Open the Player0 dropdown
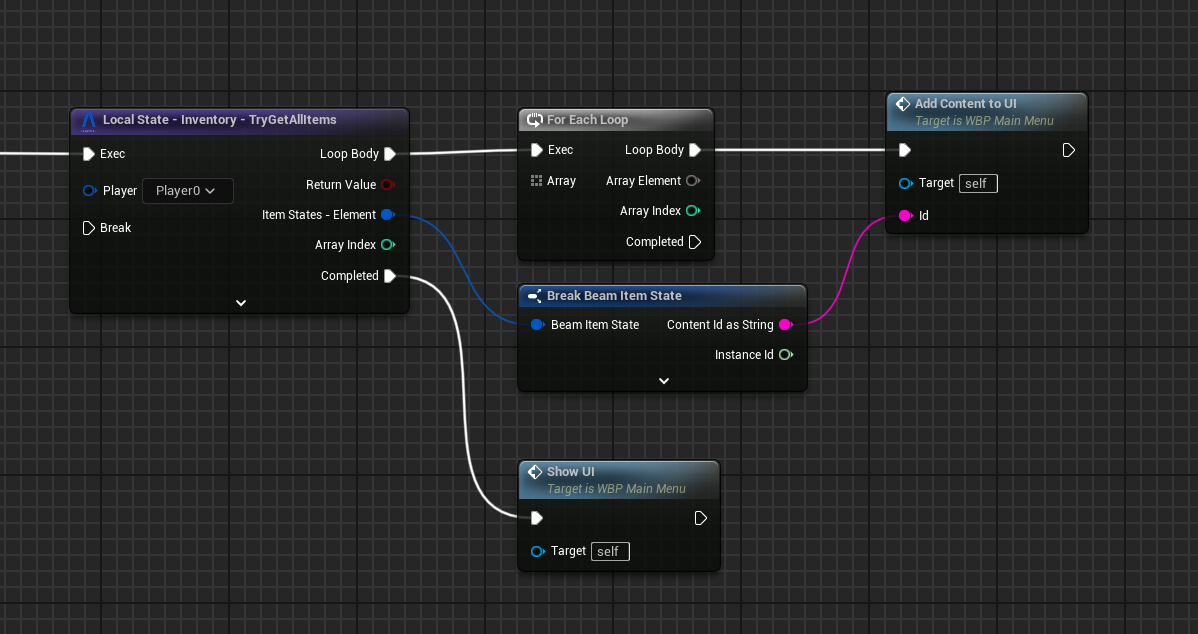Image resolution: width=1198 pixels, height=634 pixels. [188, 191]
